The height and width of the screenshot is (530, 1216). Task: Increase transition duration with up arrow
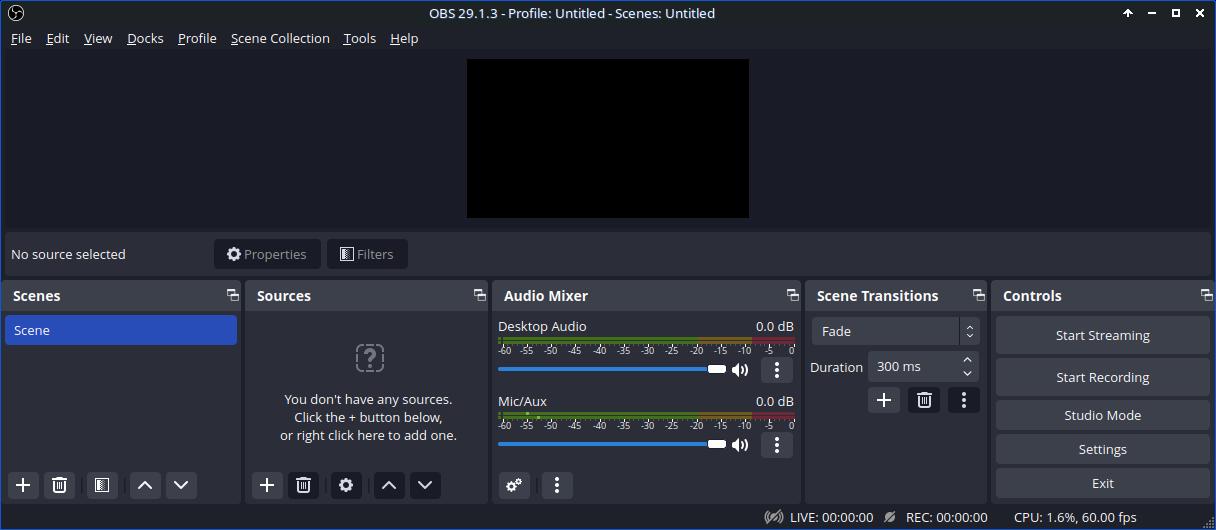coord(967,360)
